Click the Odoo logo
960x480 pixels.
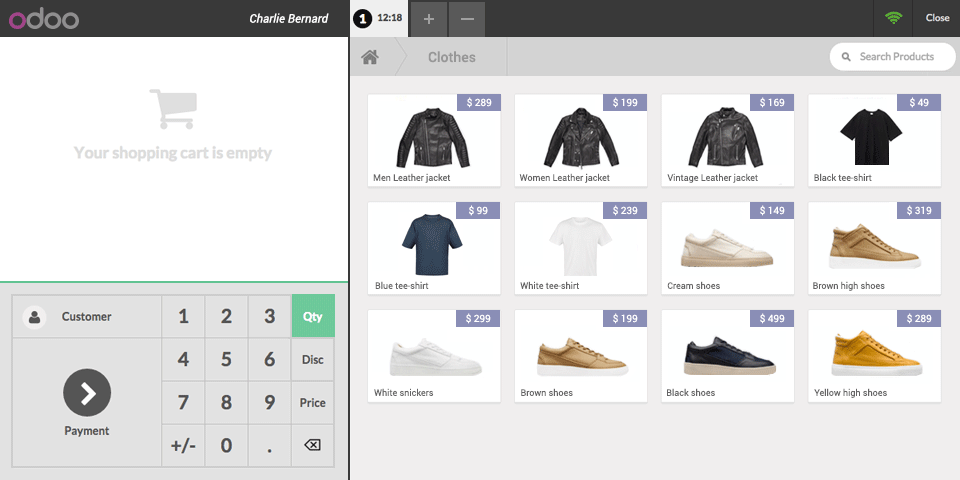tap(44, 20)
